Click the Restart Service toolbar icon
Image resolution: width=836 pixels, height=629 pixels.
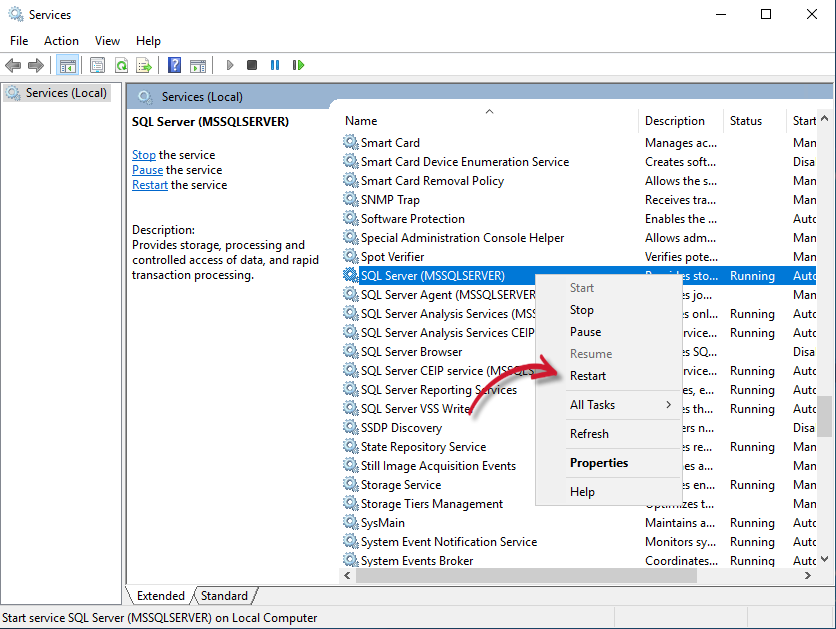tap(298, 65)
